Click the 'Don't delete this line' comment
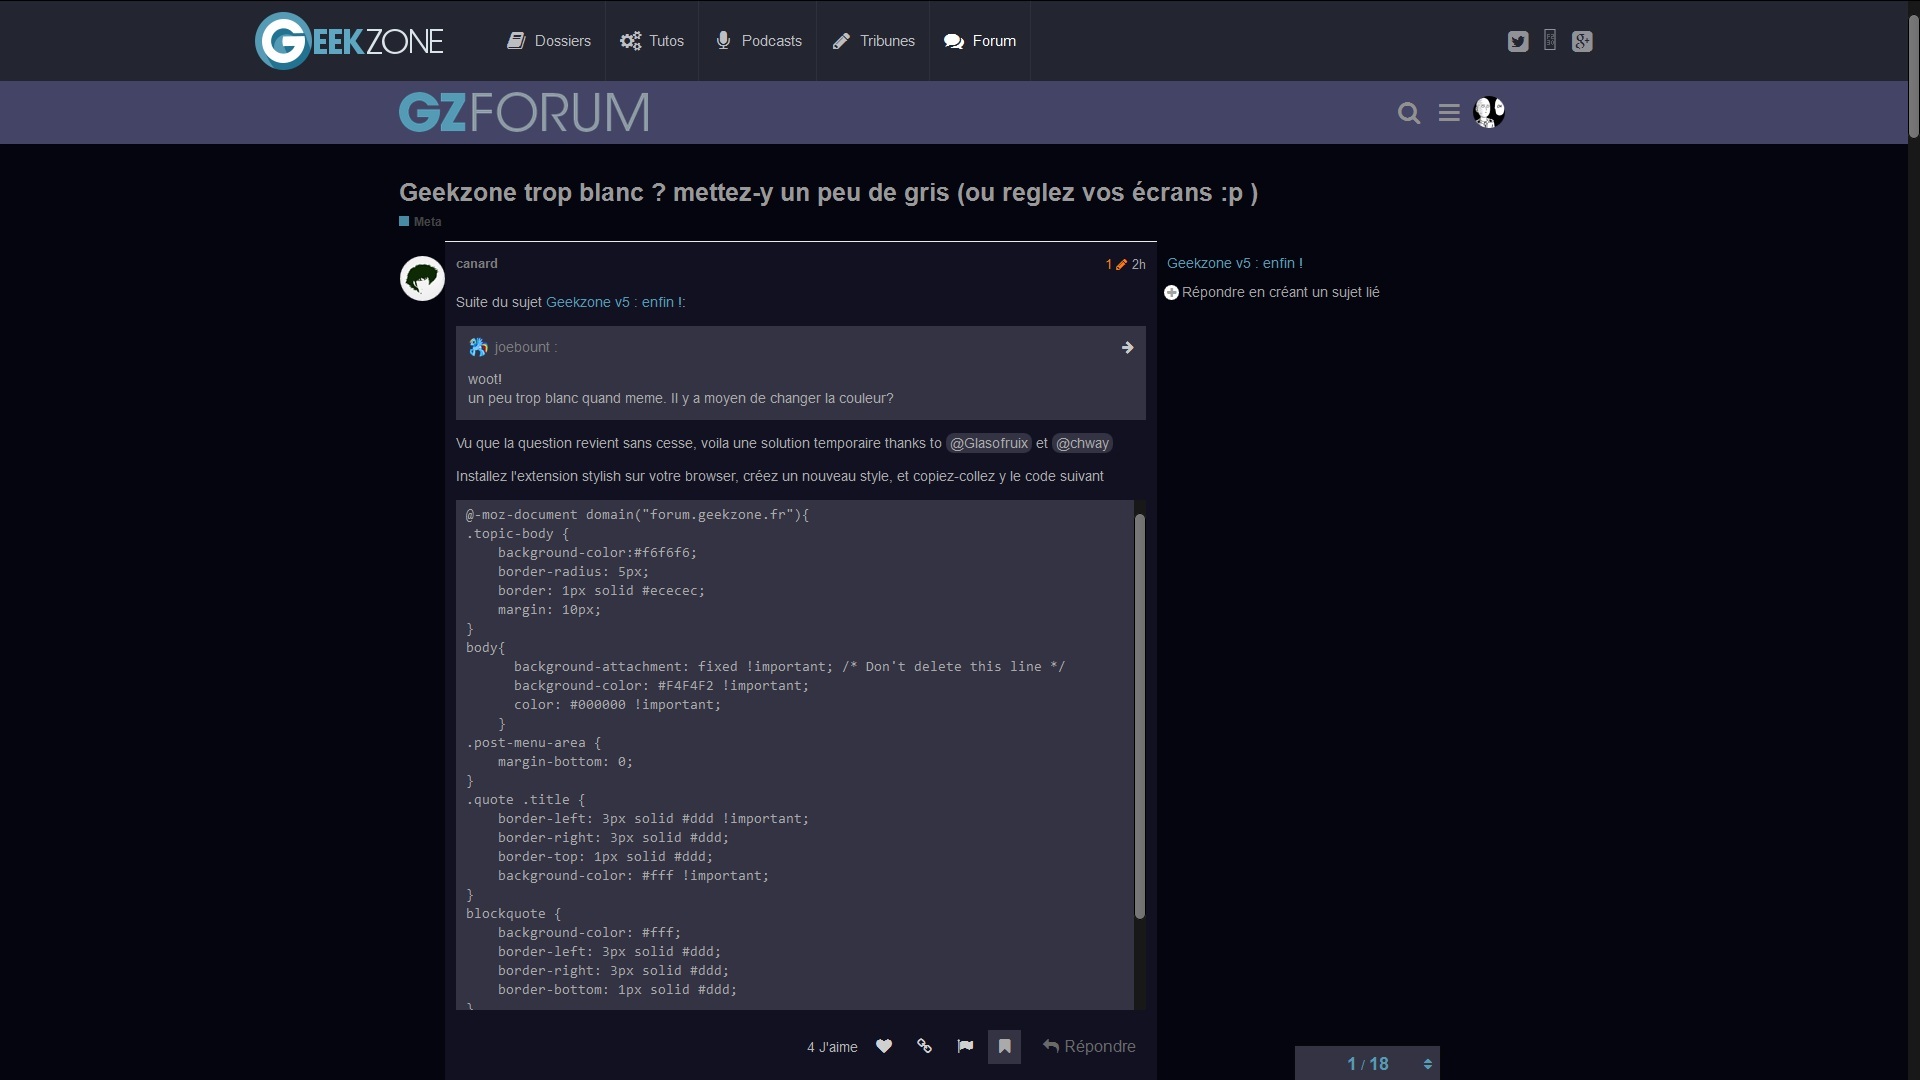Image resolution: width=1920 pixels, height=1080 pixels. 953,666
